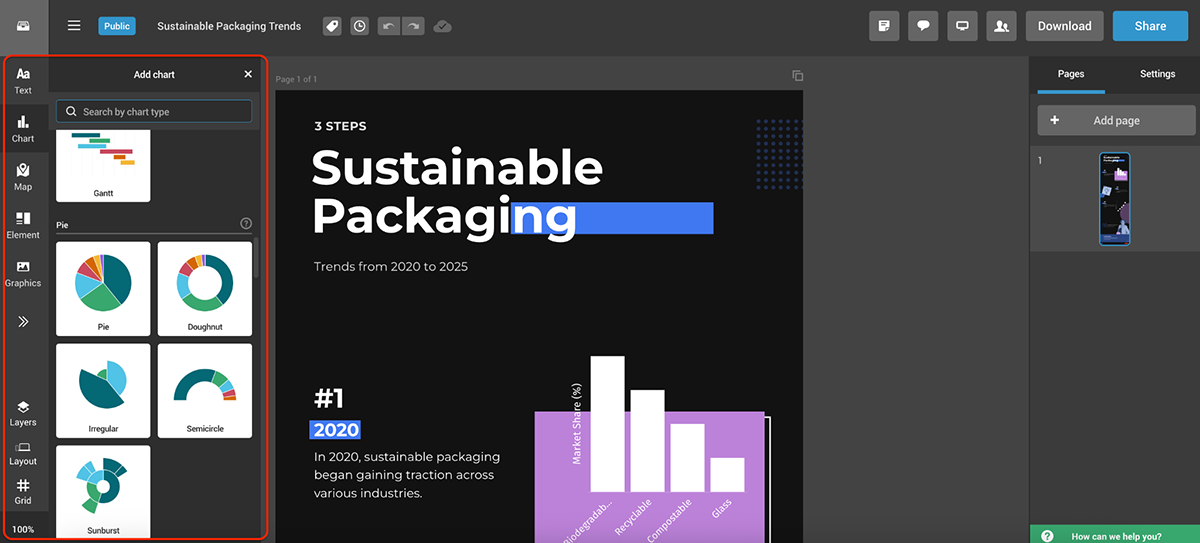
Task: Click the Pie section help icon
Action: 246,224
